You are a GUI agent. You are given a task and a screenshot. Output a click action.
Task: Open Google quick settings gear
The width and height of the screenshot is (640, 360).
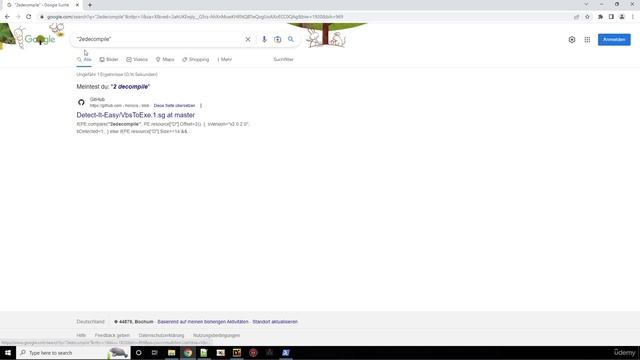572,40
